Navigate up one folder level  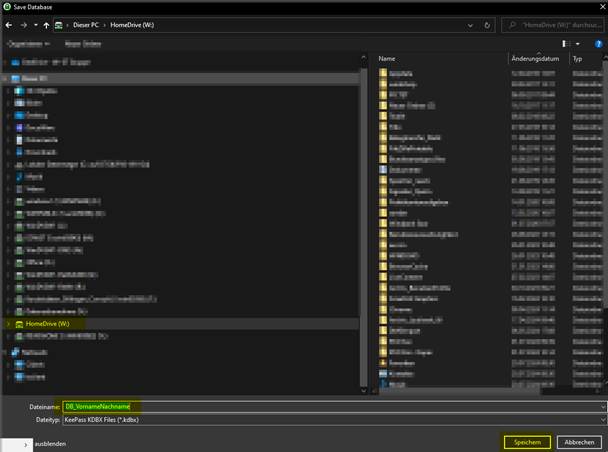click(47, 25)
